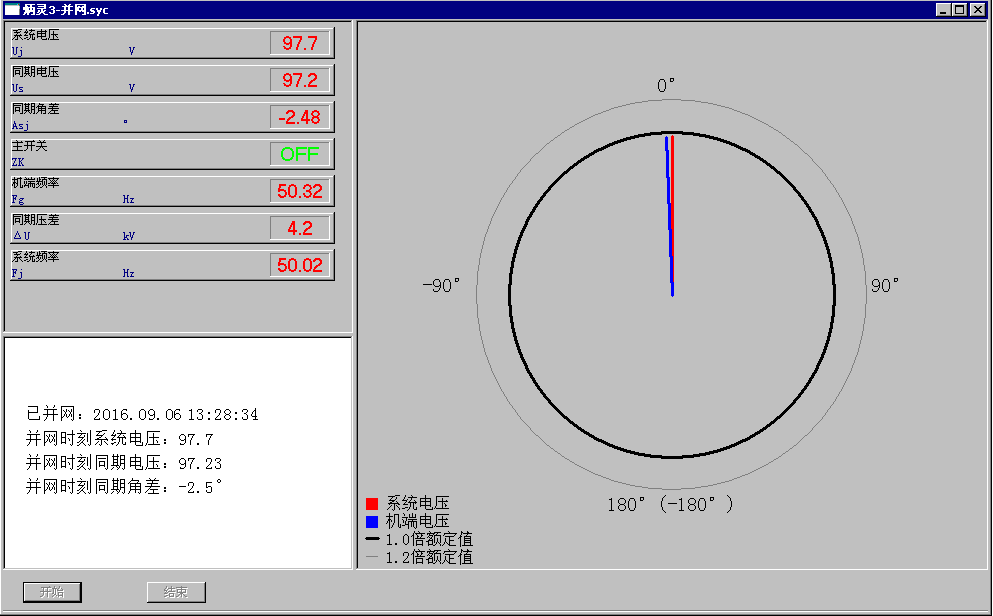The height and width of the screenshot is (616, 993).
Task: Click the 同期电压 value 97.2 field
Action: [300, 80]
